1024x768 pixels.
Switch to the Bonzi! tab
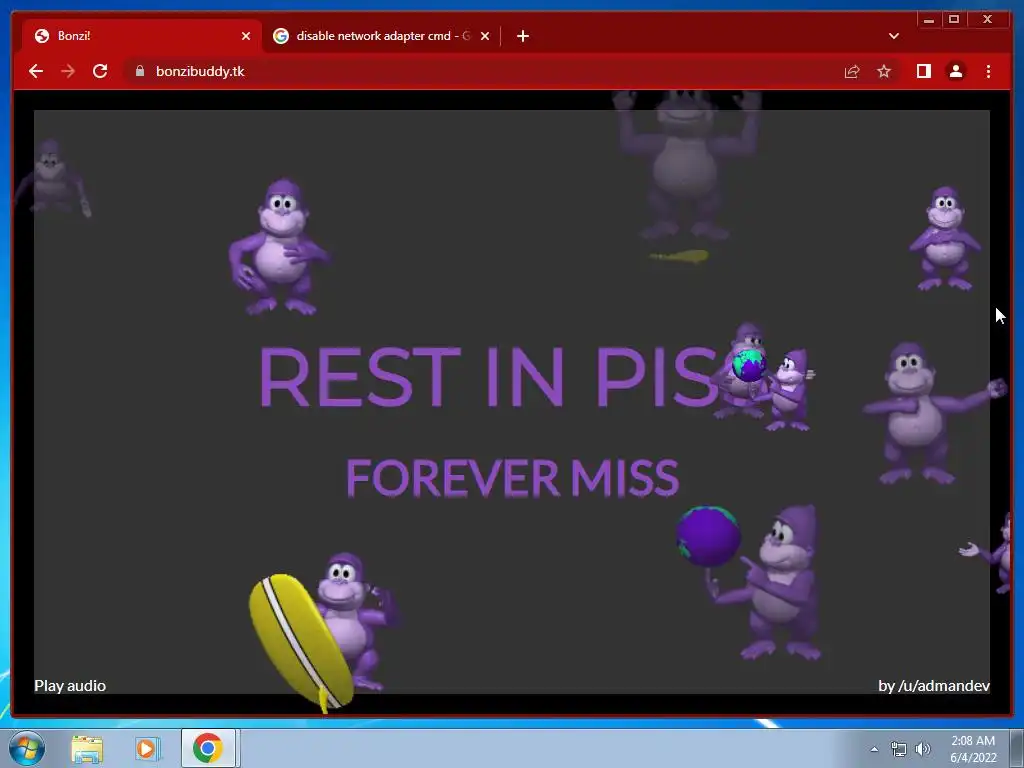click(141, 36)
